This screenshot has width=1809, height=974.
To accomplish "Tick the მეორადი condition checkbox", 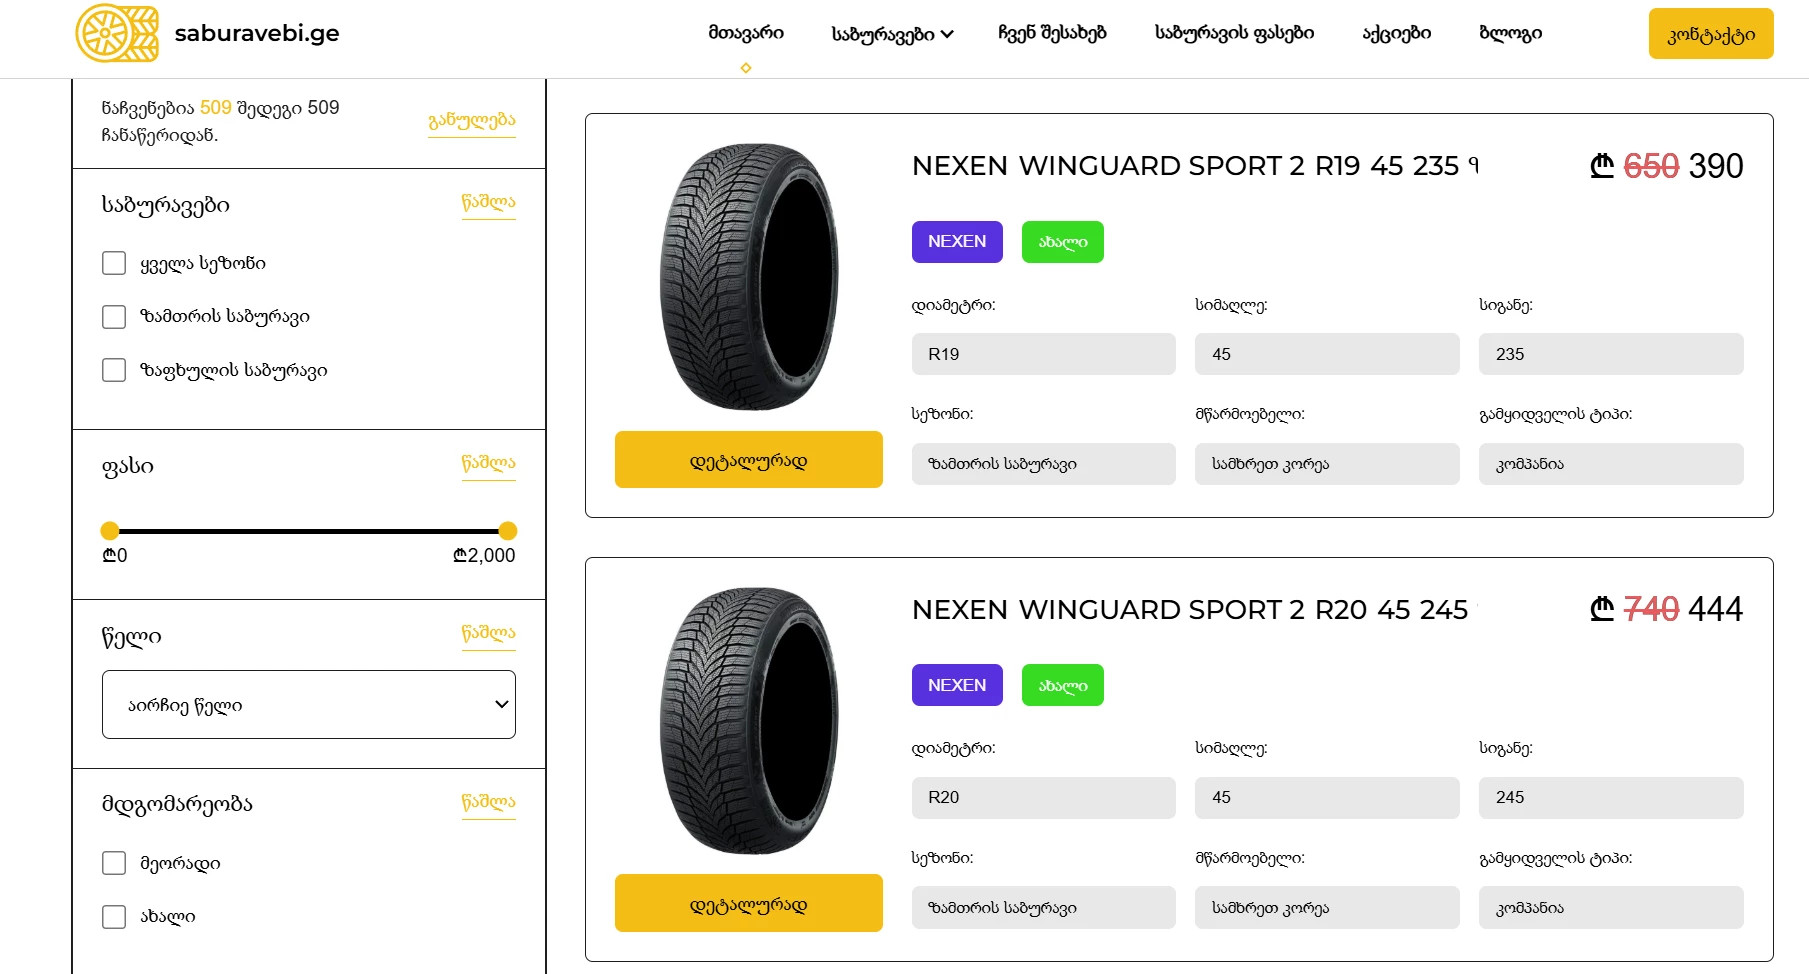I will point(114,863).
